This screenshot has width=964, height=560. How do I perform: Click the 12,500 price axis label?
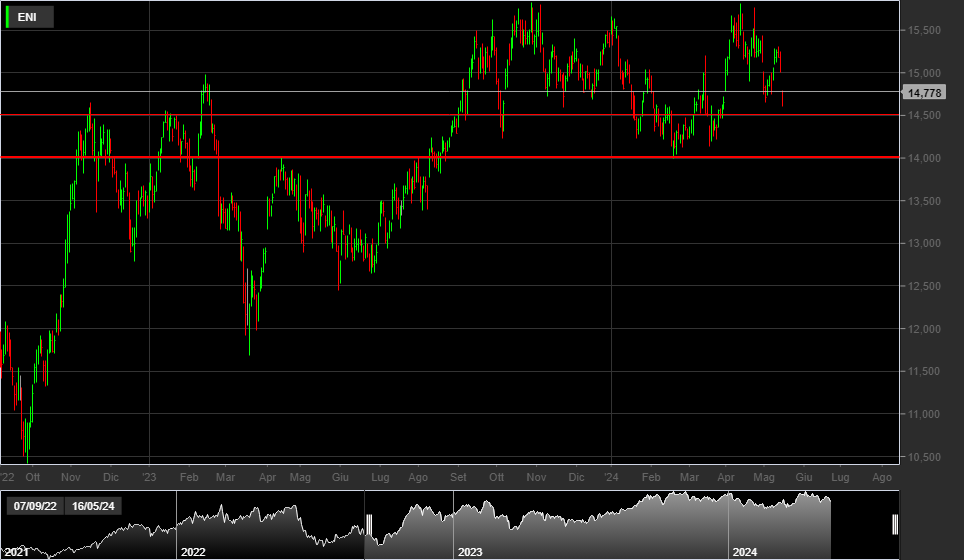pyautogui.click(x=924, y=286)
